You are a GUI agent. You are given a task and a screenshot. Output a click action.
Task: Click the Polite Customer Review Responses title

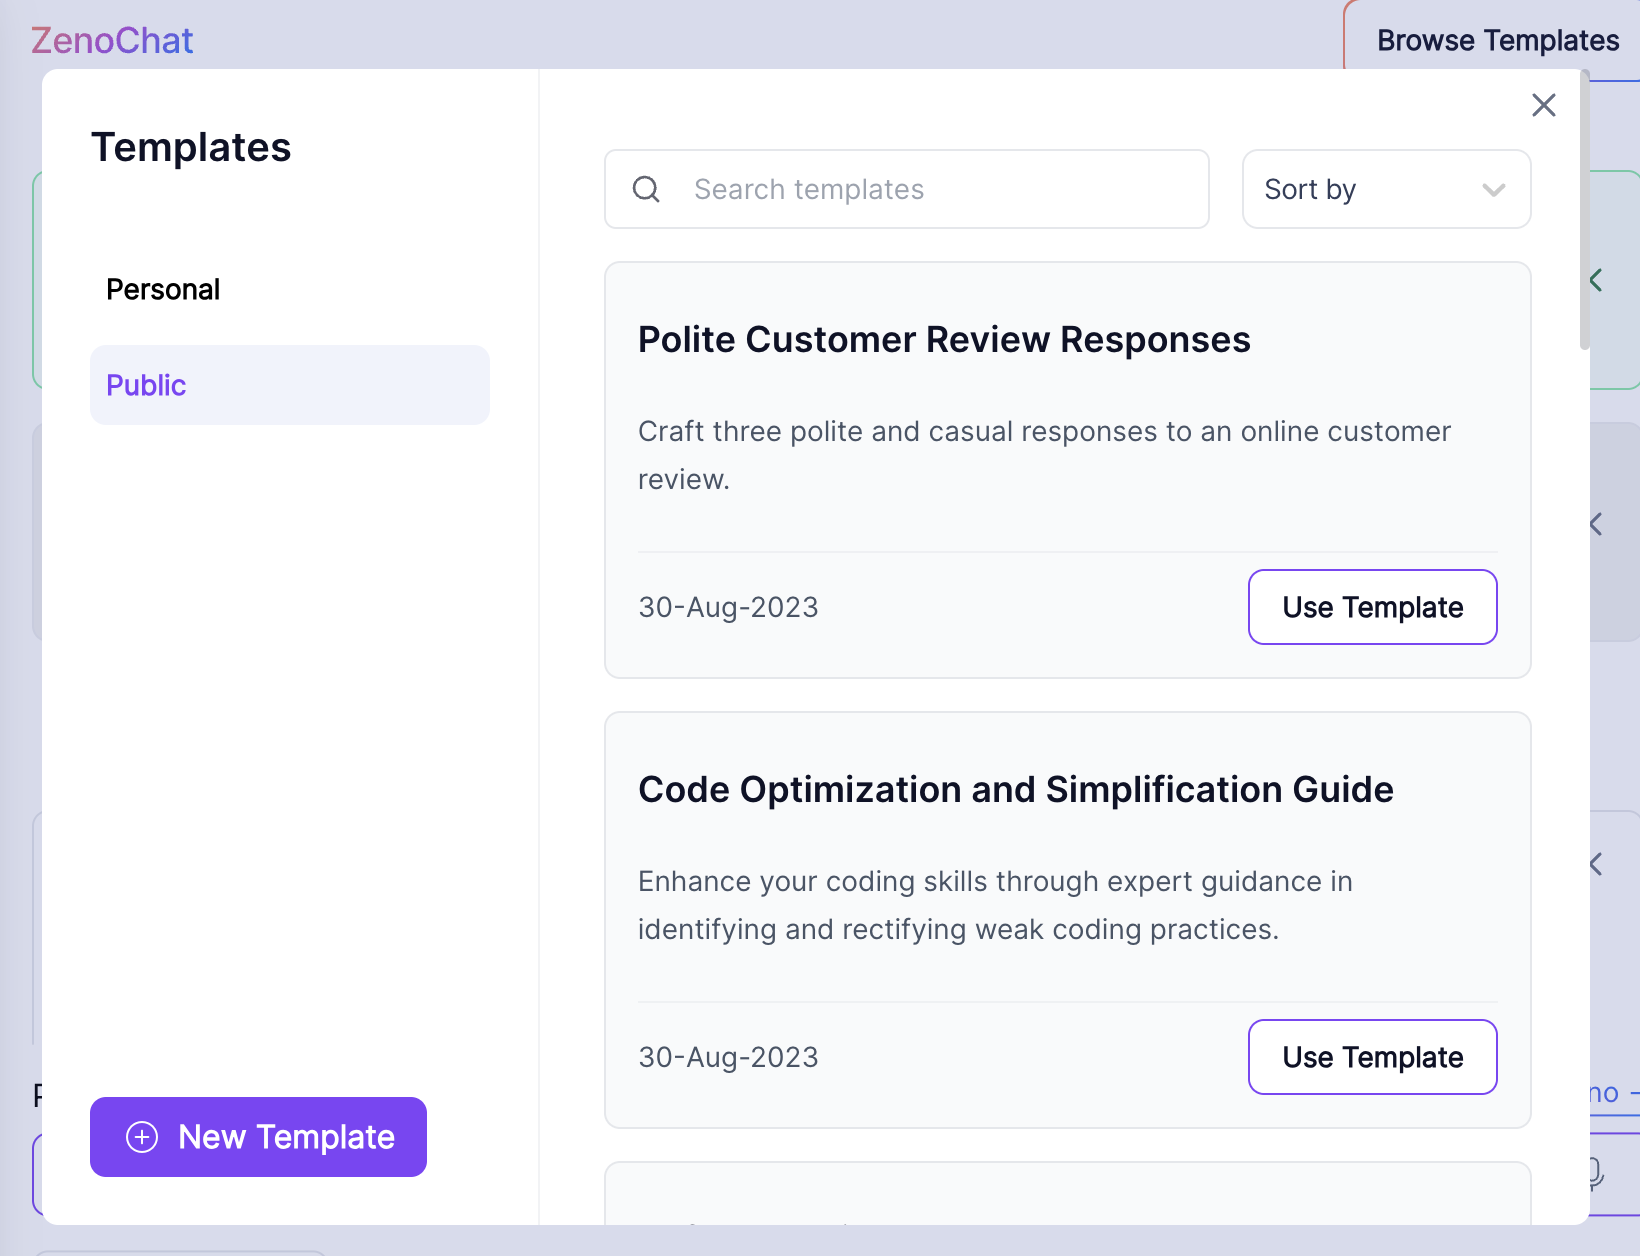(944, 340)
